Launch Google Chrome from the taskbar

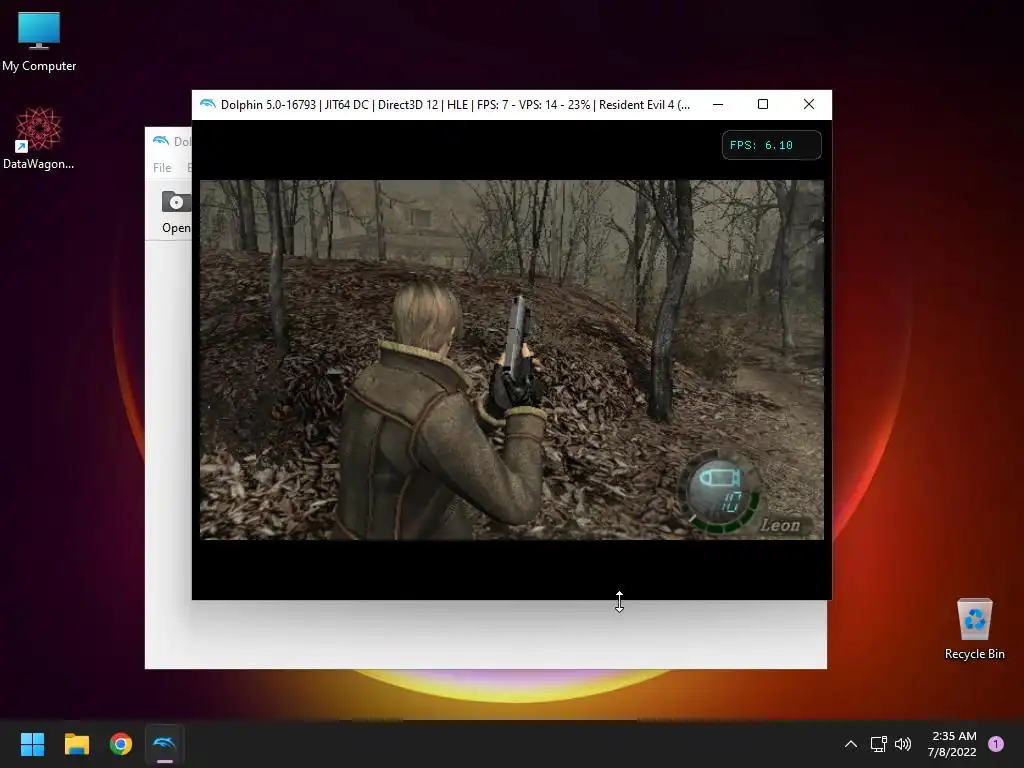tap(121, 744)
